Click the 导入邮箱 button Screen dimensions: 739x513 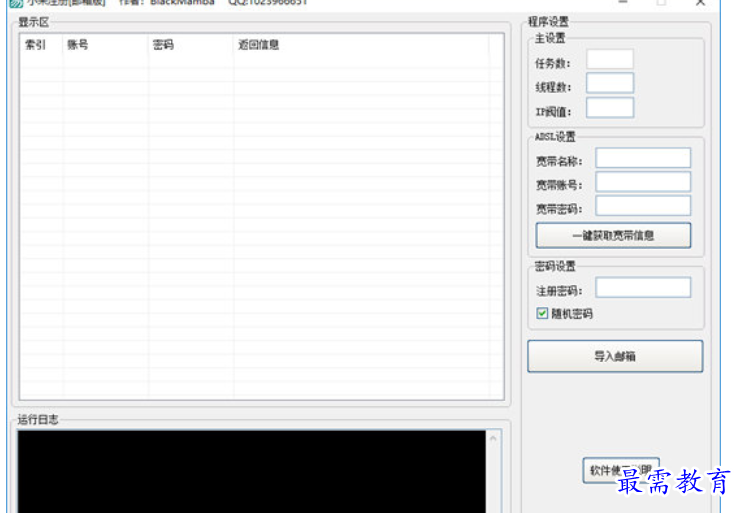point(615,356)
